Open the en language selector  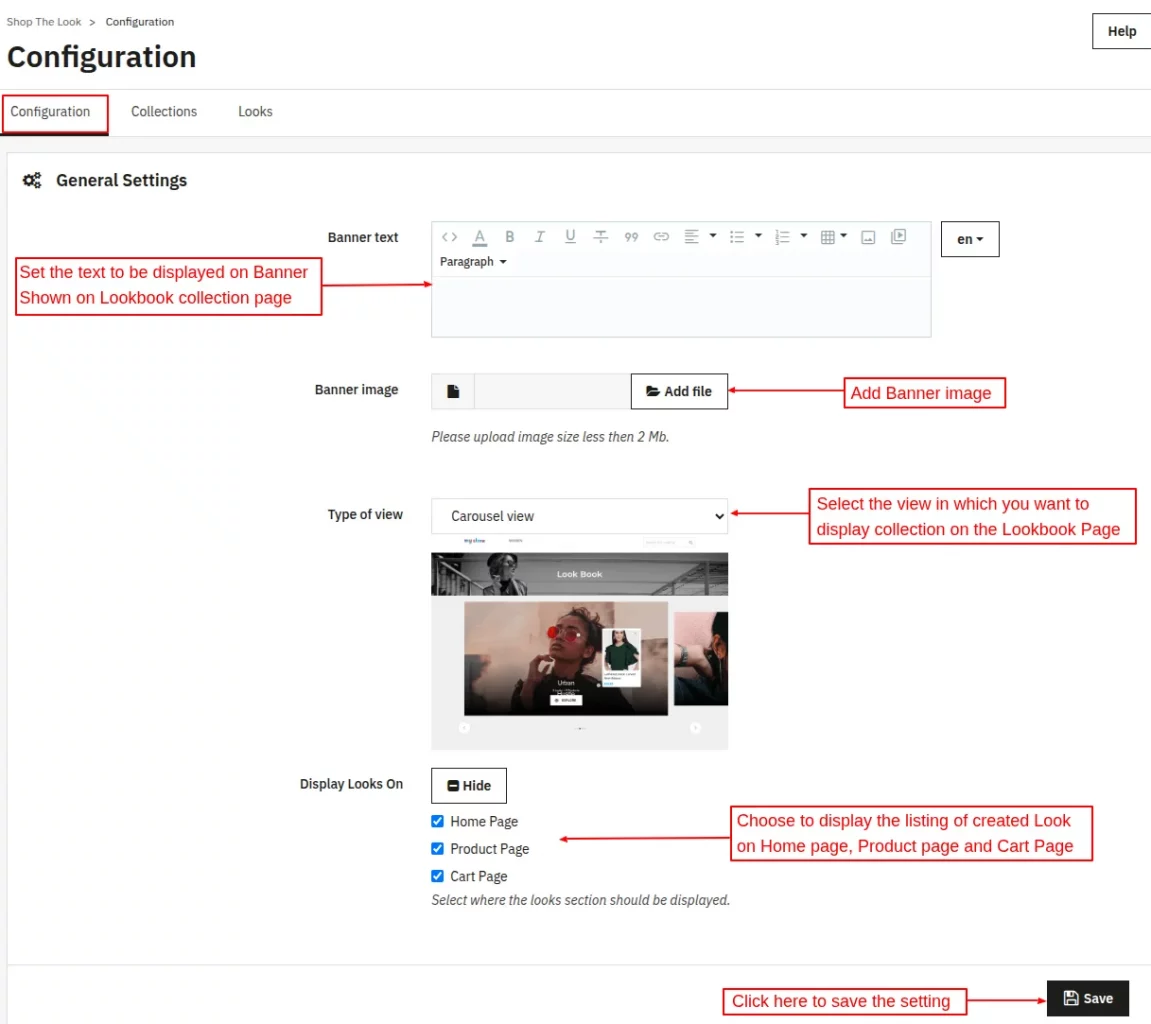pos(970,239)
